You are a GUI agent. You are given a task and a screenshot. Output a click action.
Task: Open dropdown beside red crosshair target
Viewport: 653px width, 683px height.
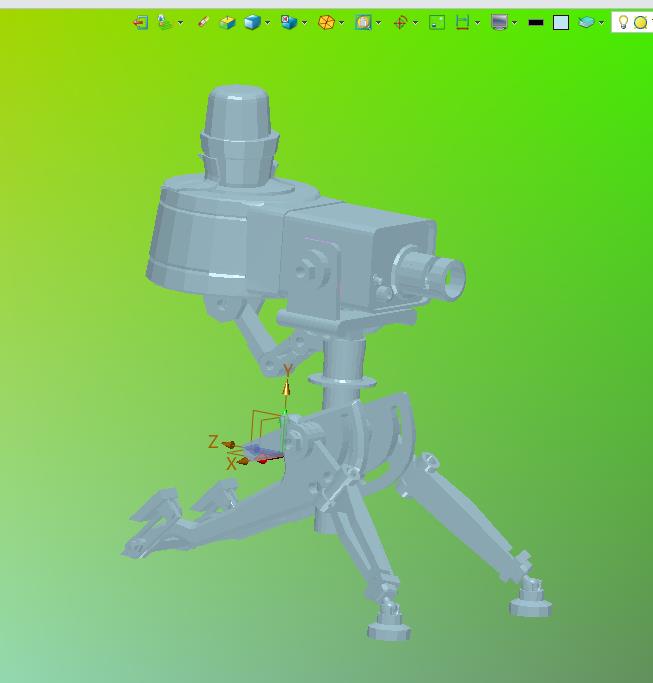[415, 22]
